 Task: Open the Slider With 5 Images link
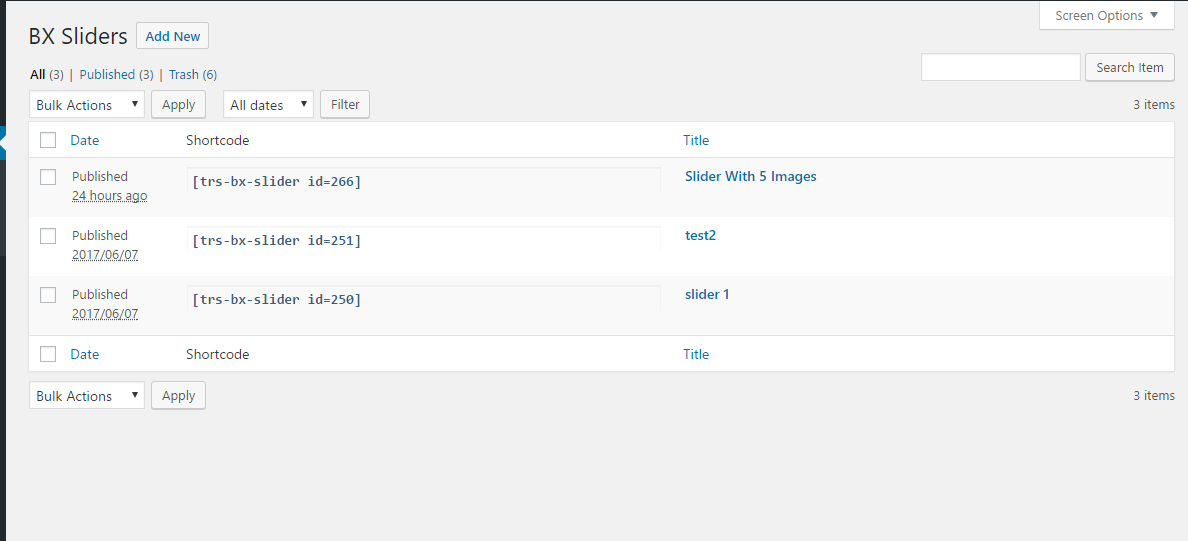point(750,177)
